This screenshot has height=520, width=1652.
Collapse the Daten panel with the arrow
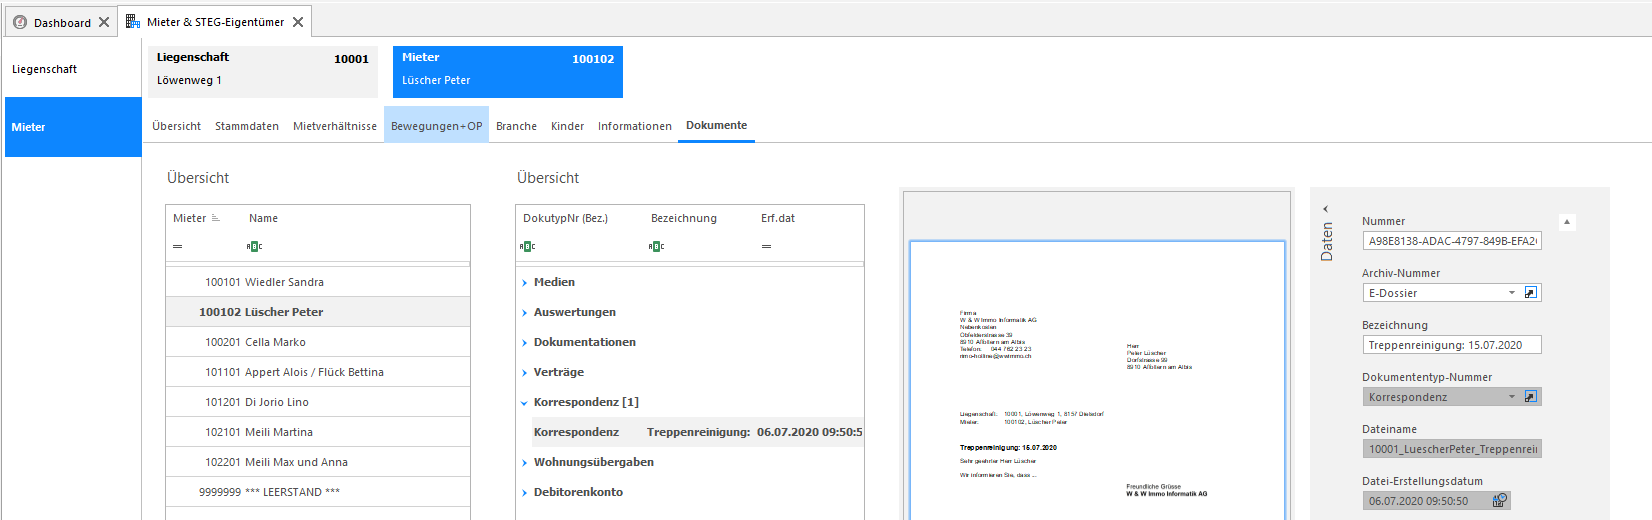[1326, 209]
